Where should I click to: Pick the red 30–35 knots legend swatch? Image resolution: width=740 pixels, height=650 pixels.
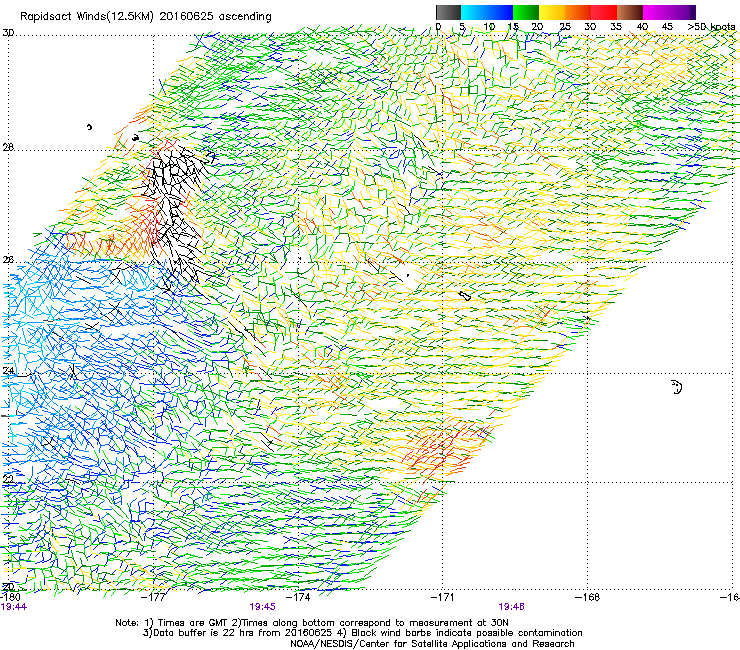[x=604, y=12]
